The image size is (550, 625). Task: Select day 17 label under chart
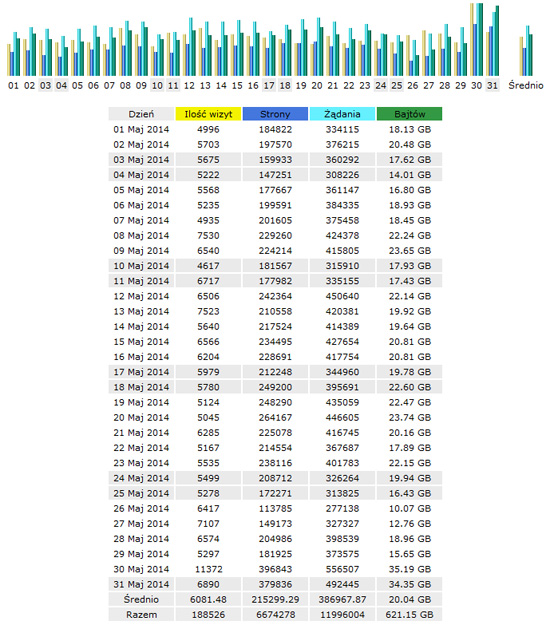(269, 85)
